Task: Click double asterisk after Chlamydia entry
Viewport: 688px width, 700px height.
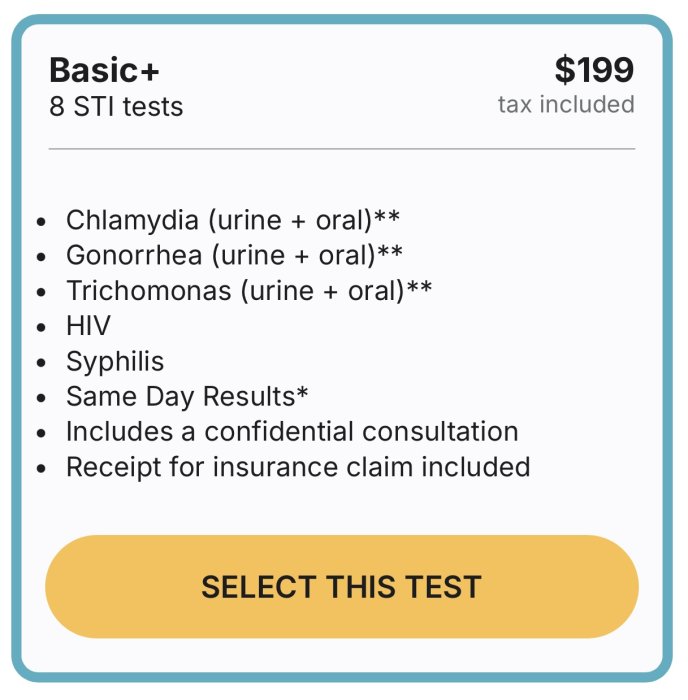Action: pyautogui.click(x=388, y=216)
